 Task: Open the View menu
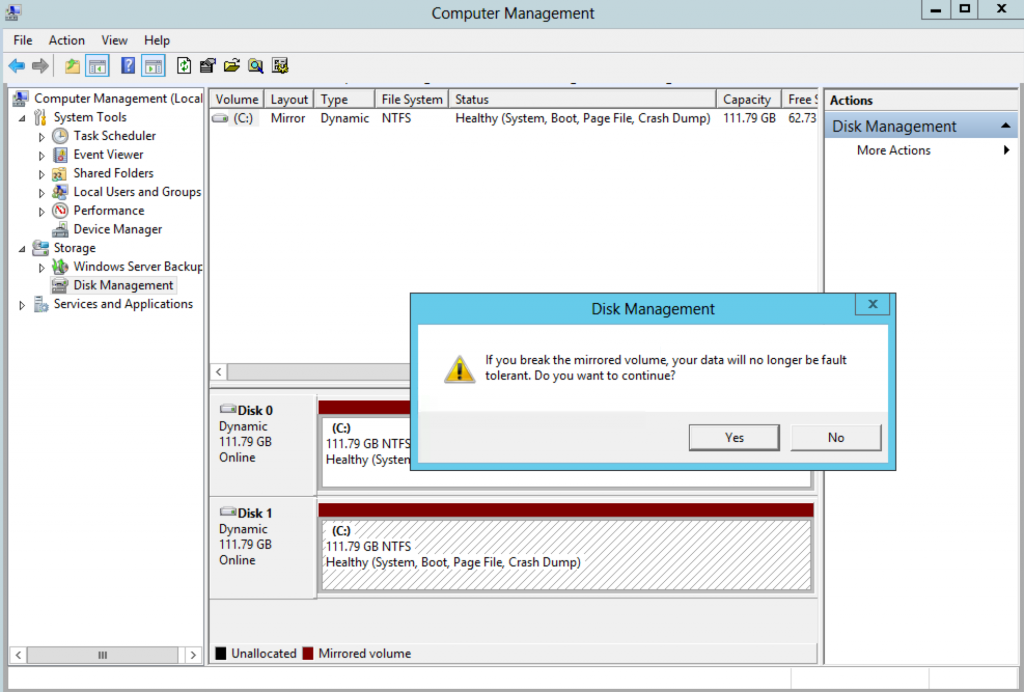pyautogui.click(x=114, y=40)
